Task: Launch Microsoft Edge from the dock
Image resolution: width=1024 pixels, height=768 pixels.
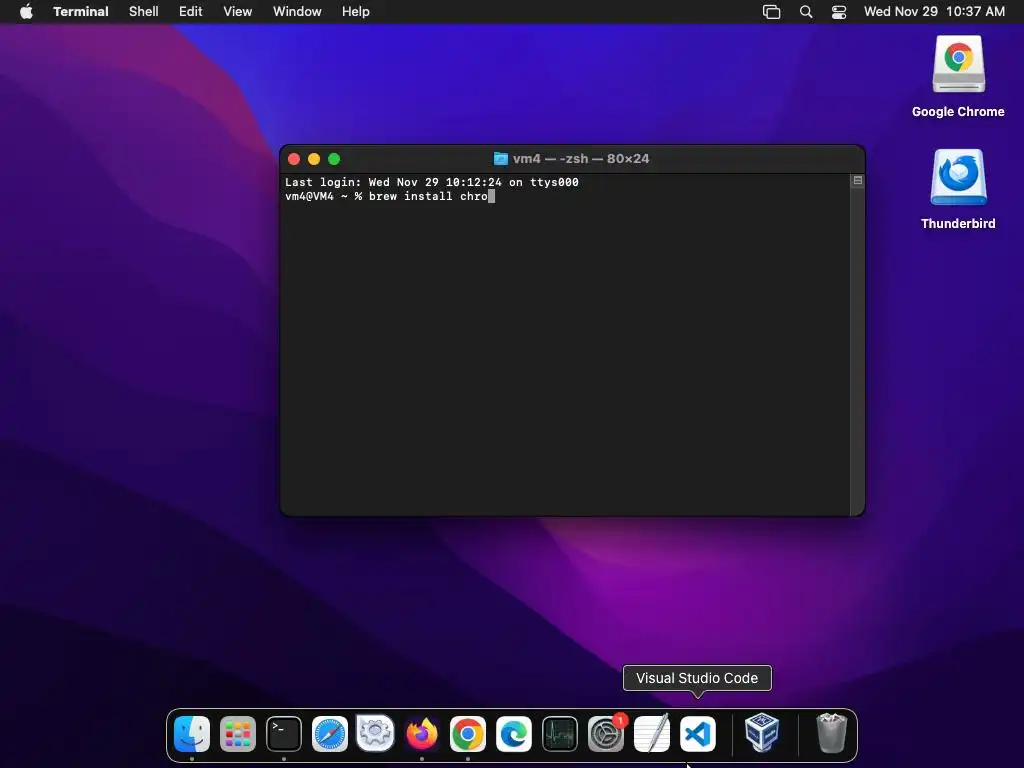Action: (514, 733)
